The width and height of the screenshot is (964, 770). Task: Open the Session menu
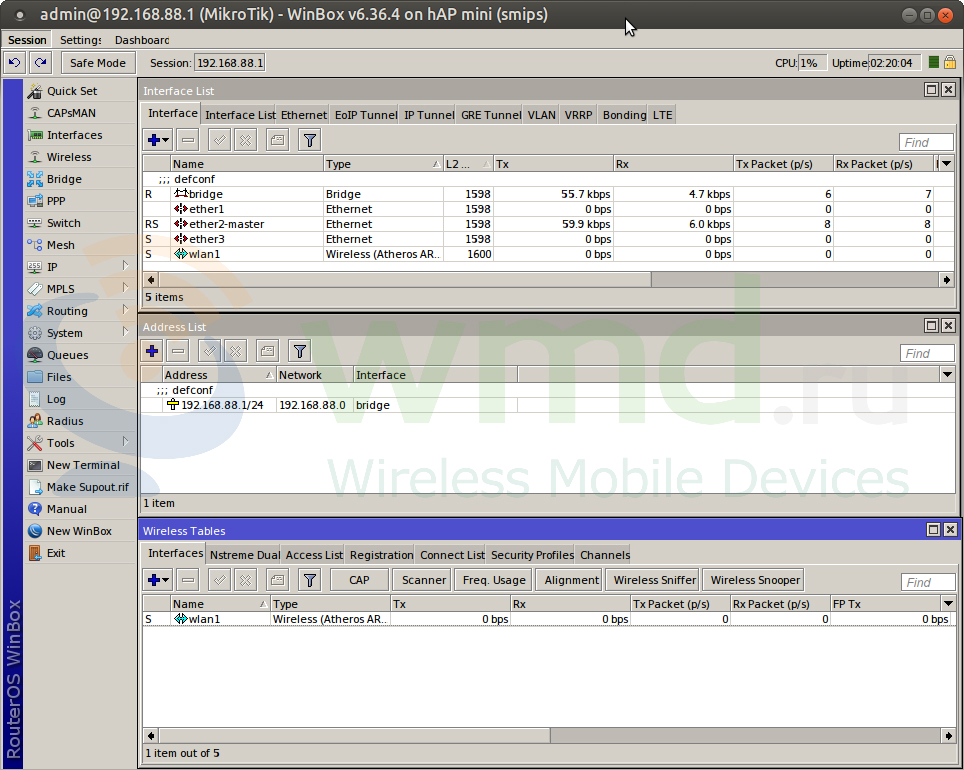coord(27,40)
